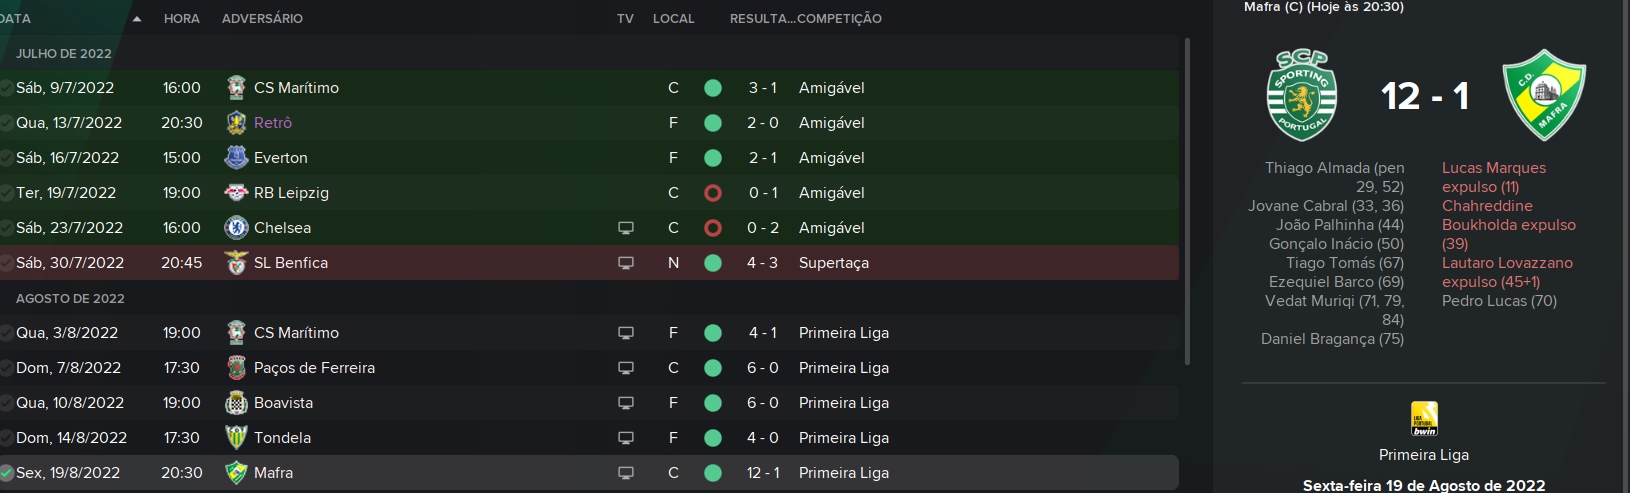The image size is (1630, 493).
Task: Click TV broadcast icon on the Benfica row
Action: point(626,263)
